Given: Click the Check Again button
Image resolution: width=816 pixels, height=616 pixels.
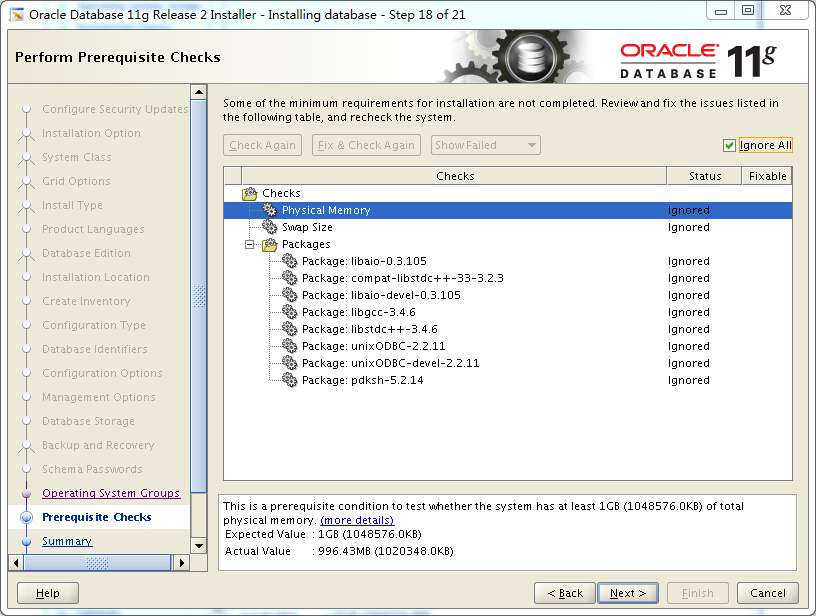Looking at the screenshot, I should tap(262, 145).
